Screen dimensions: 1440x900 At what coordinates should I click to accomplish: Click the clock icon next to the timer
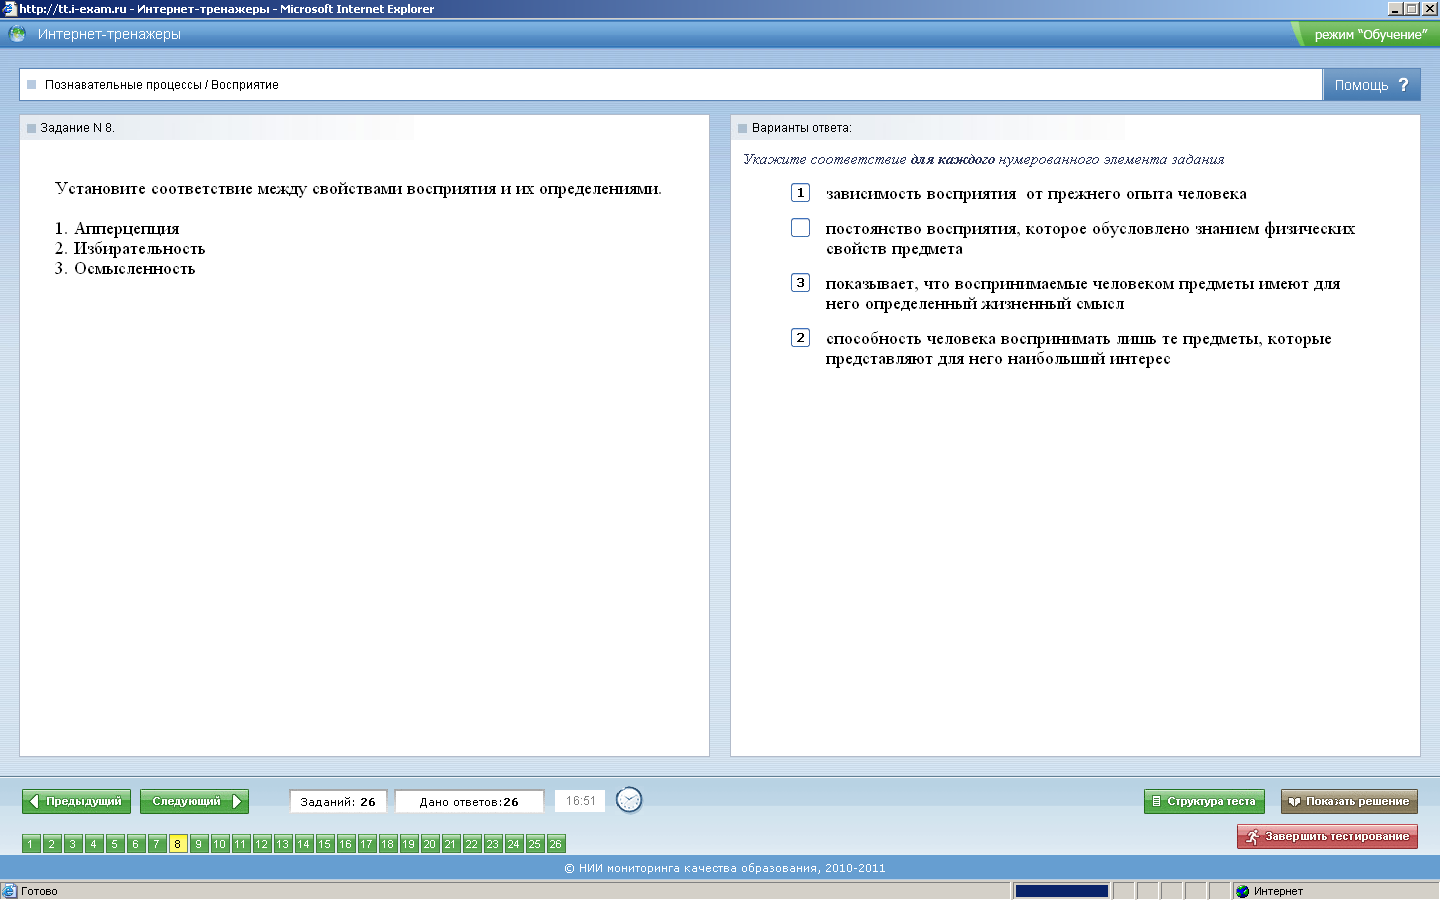pyautogui.click(x=629, y=800)
